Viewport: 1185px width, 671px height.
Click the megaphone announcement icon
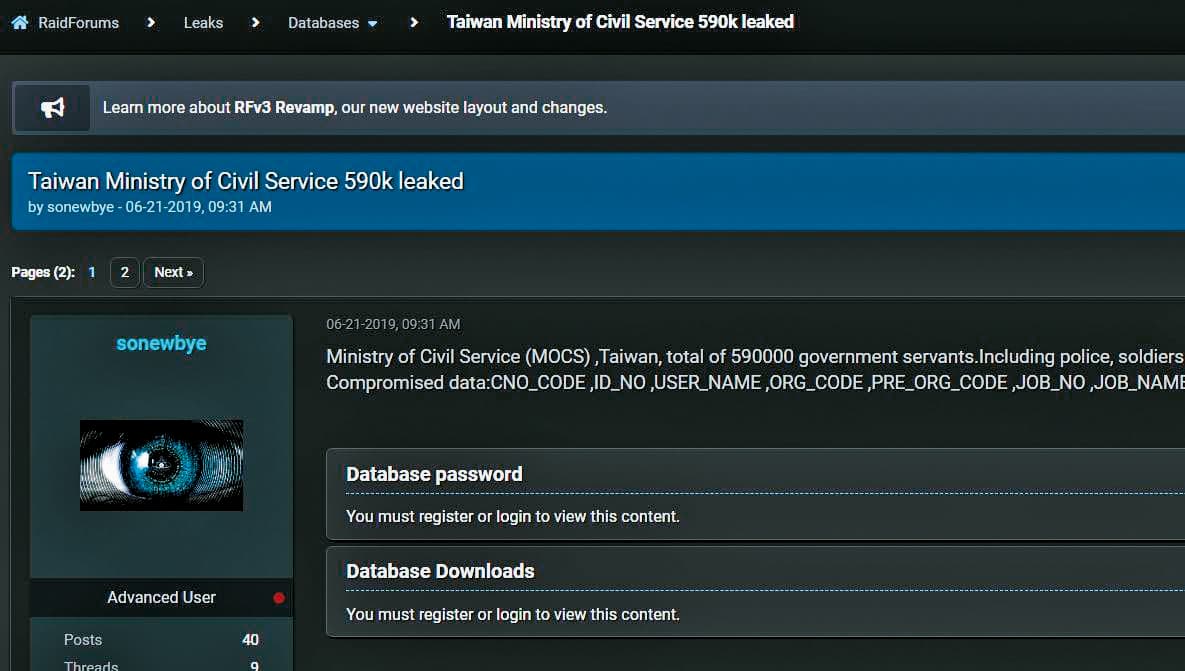[52, 107]
